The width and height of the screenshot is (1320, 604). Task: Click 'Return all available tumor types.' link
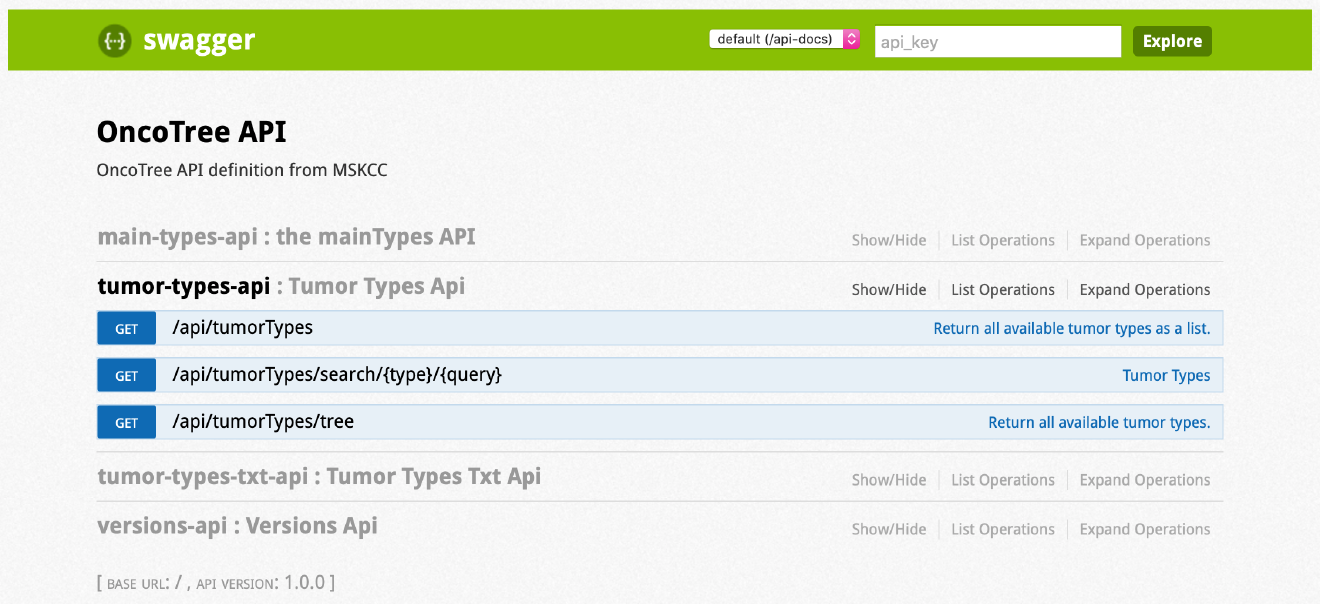(x=1099, y=422)
